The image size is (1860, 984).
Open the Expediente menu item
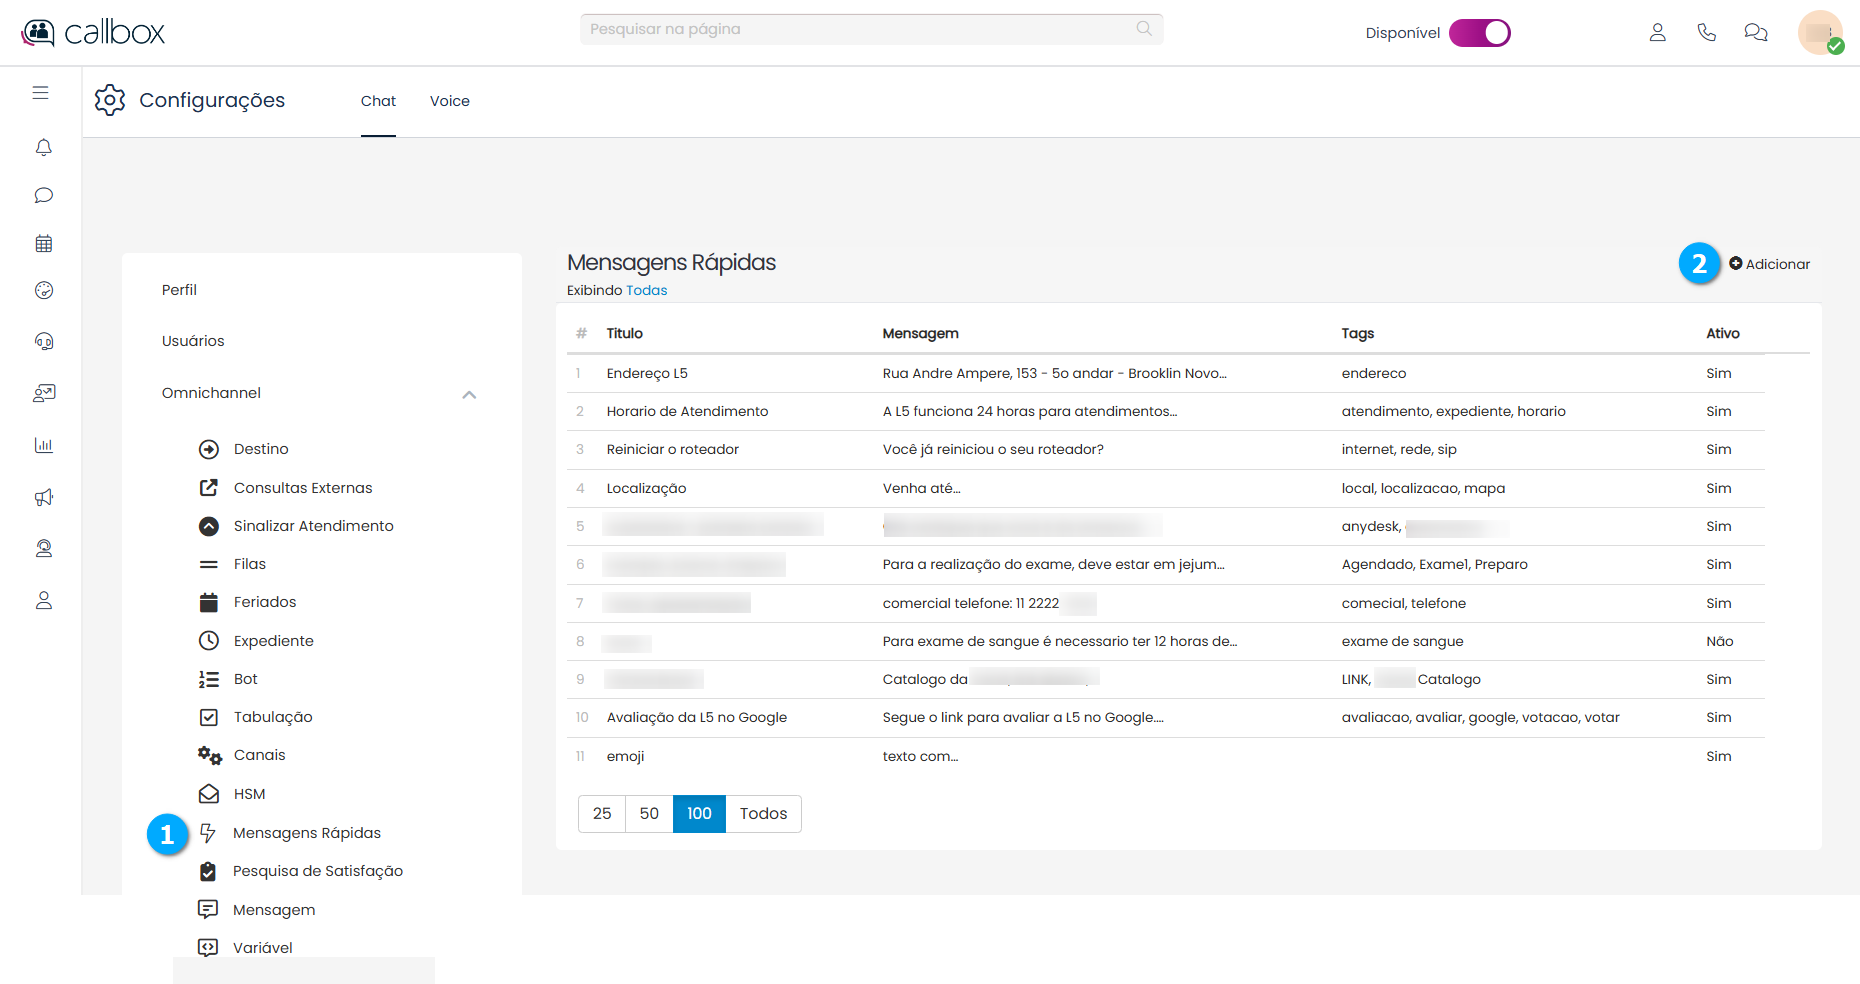tap(273, 641)
